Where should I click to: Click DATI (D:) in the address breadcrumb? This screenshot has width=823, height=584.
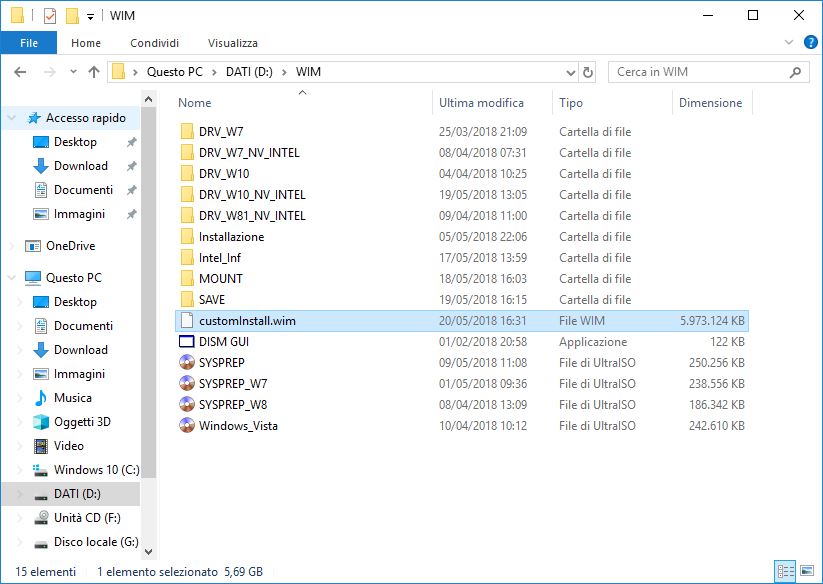249,72
